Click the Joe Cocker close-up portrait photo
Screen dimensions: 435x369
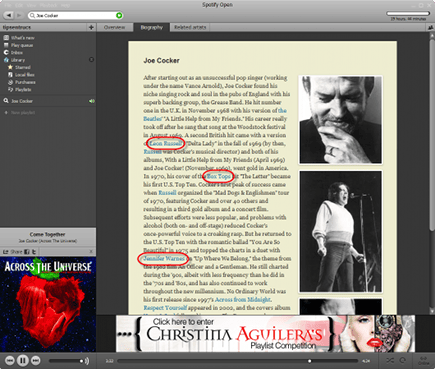pyautogui.click(x=341, y=120)
